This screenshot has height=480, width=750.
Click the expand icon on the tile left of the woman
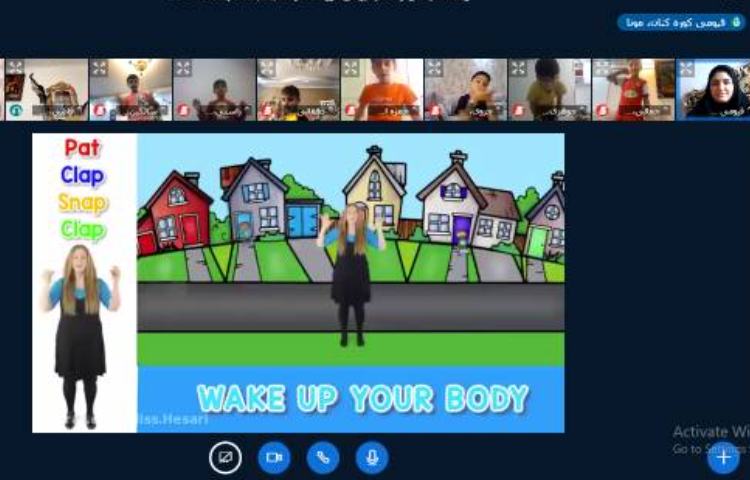pyautogui.click(x=603, y=68)
